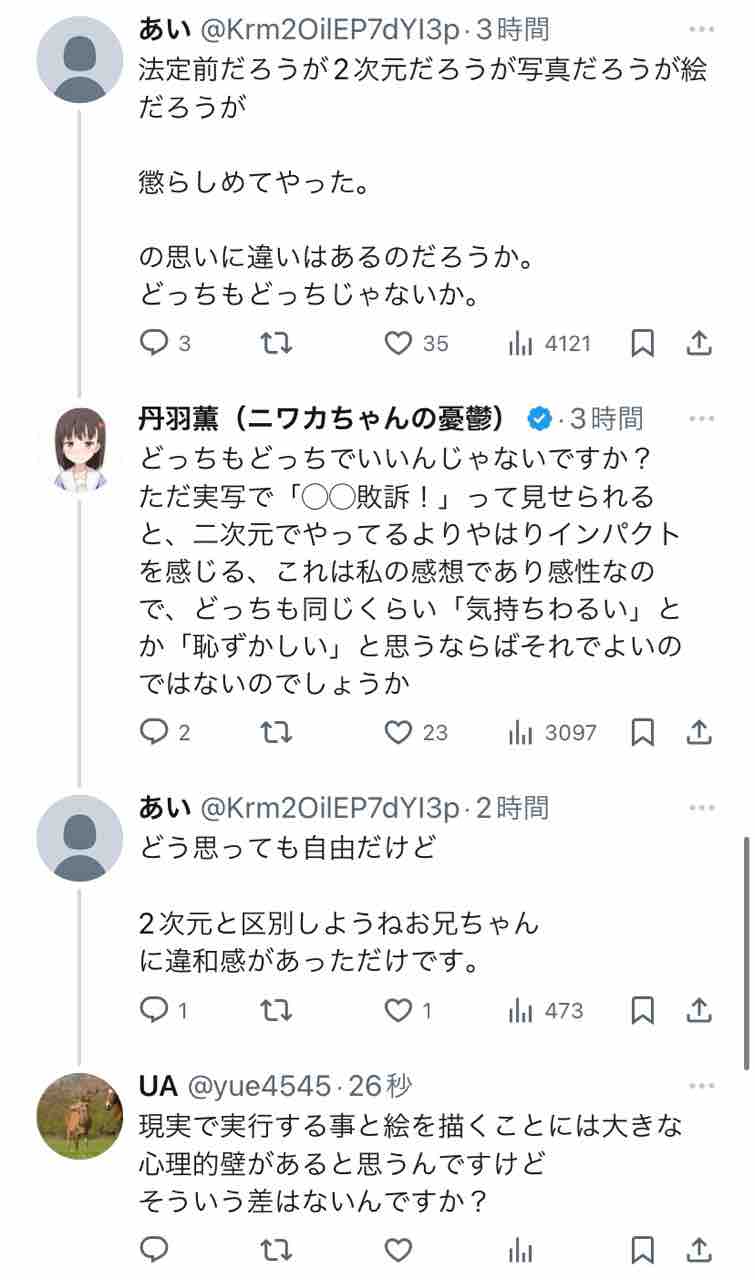The height and width of the screenshot is (1280, 755).
Task: View analytics showing 473 views
Action: pyautogui.click(x=520, y=1011)
